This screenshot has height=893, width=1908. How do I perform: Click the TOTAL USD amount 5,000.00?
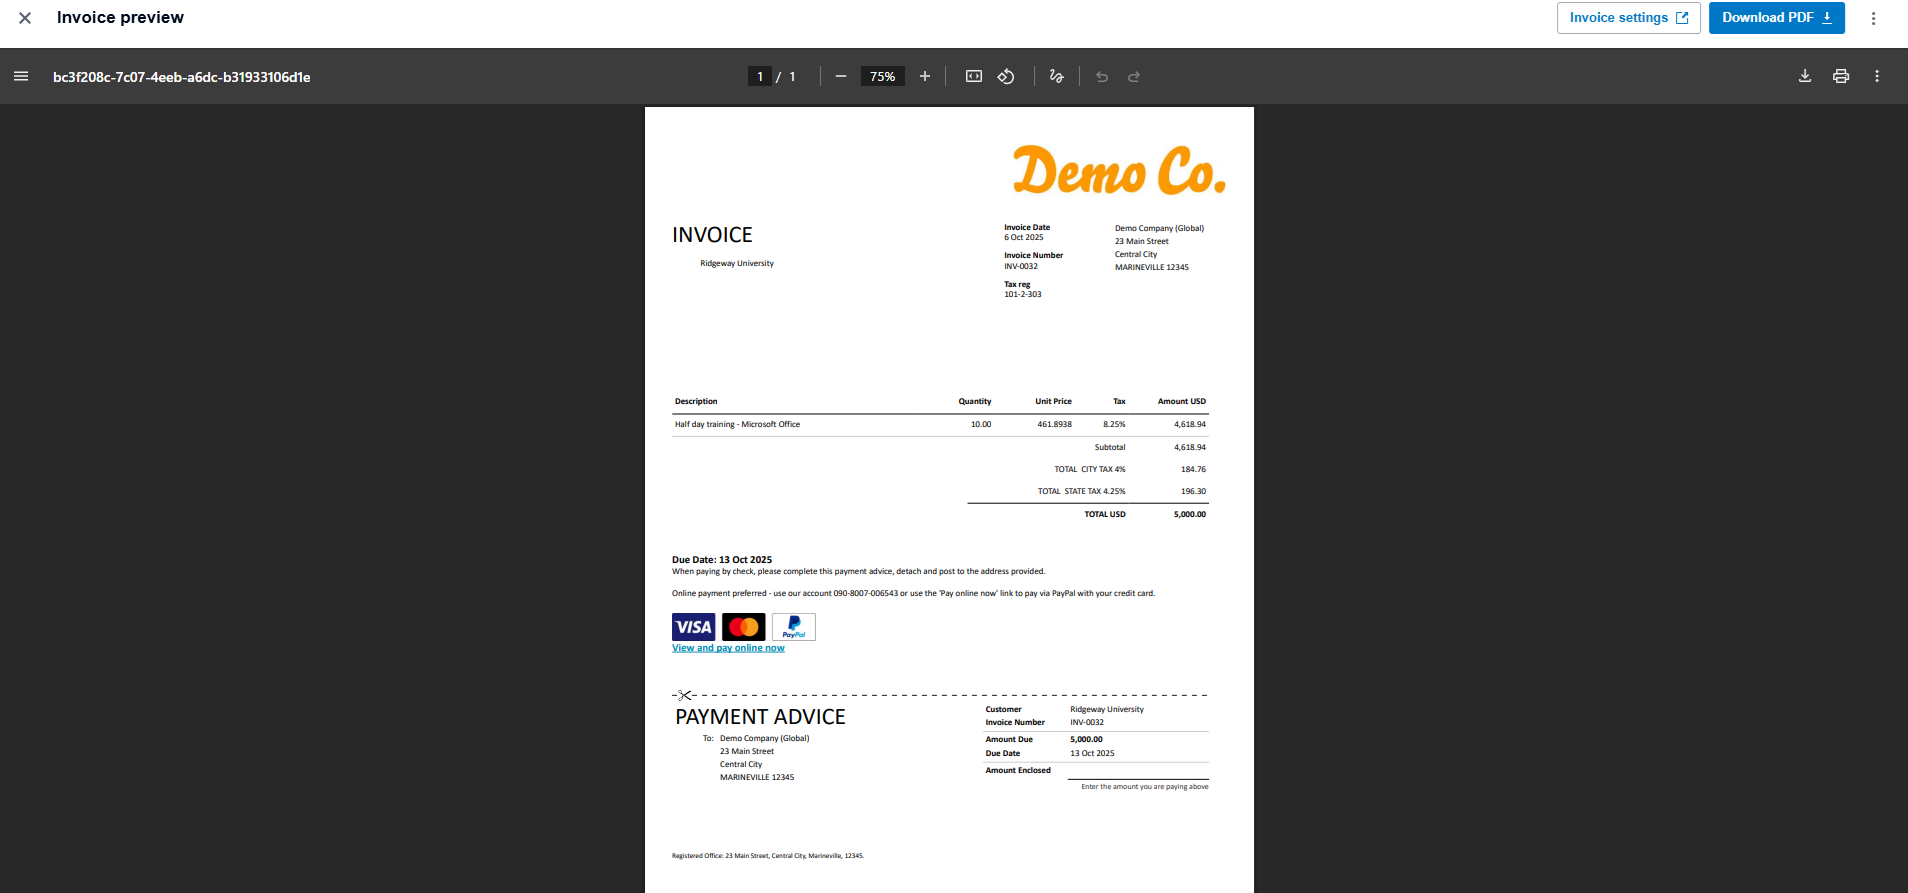pyautogui.click(x=1190, y=515)
